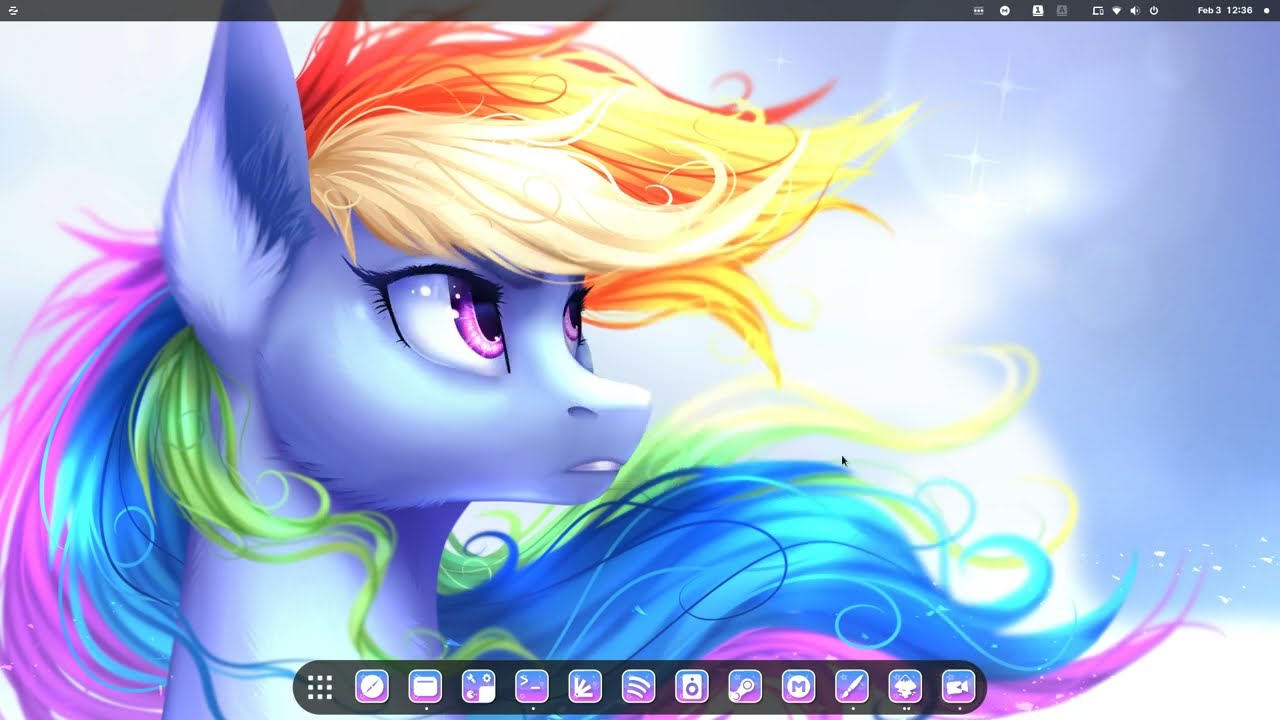Click the Zorin activities logo in top bar
Image resolution: width=1280 pixels, height=720 pixels.
click(x=13, y=10)
